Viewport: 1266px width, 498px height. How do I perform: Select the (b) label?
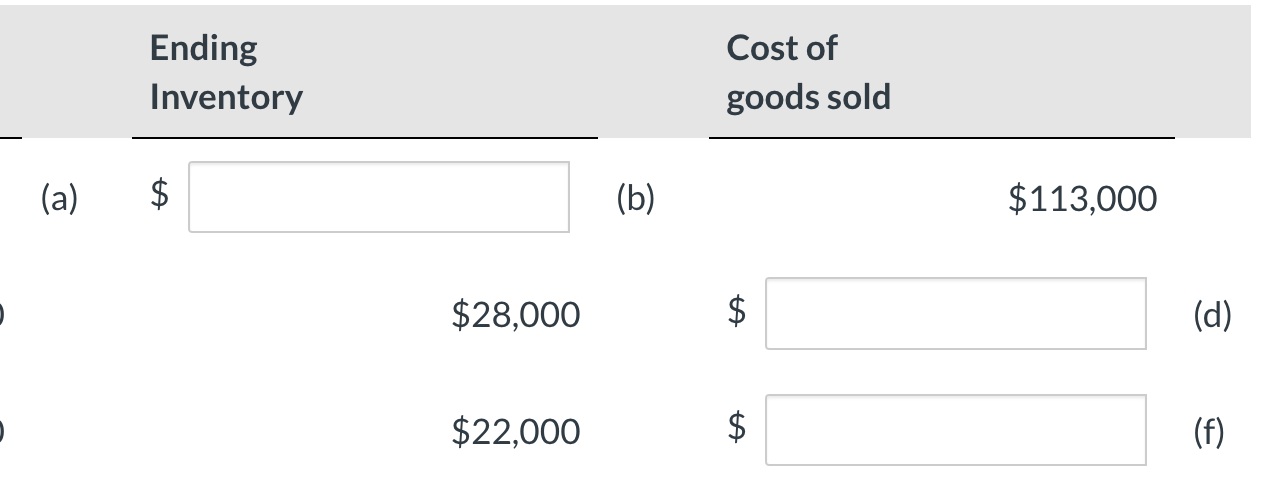pos(635,198)
